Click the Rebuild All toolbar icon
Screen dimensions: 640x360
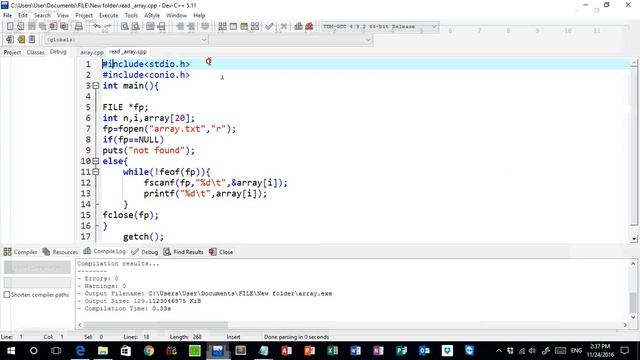pos(255,27)
